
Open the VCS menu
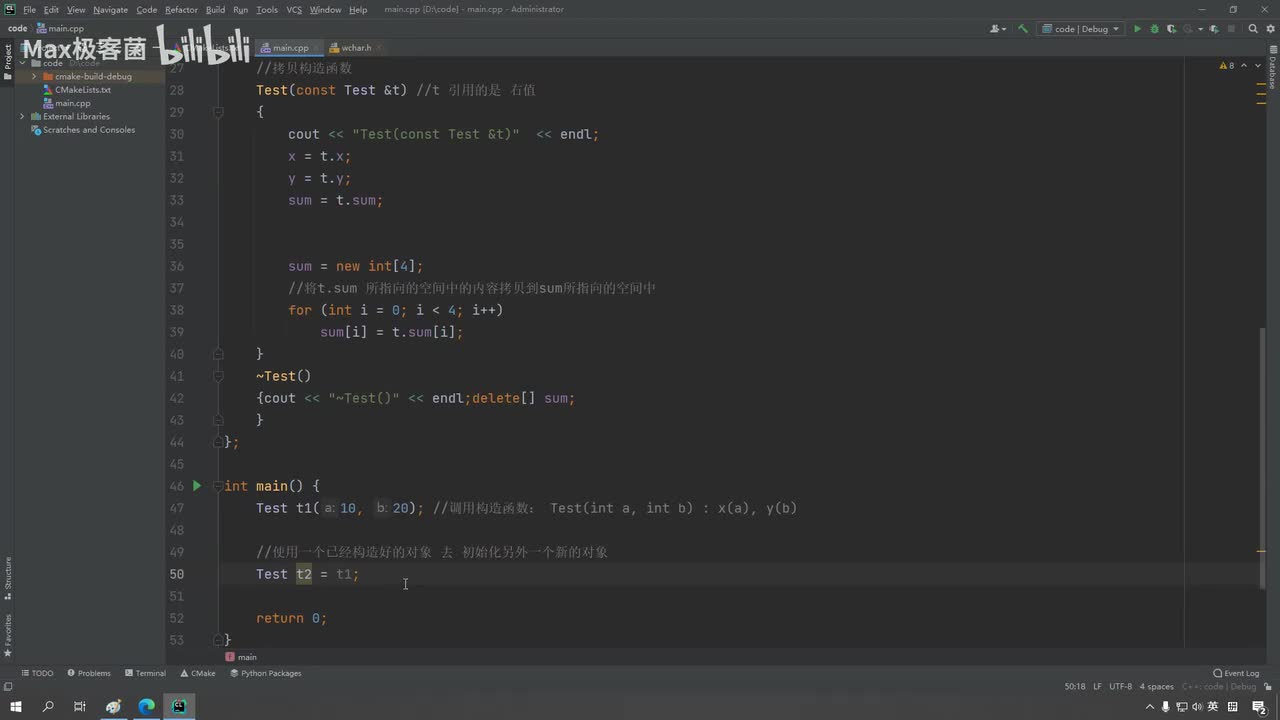click(294, 9)
